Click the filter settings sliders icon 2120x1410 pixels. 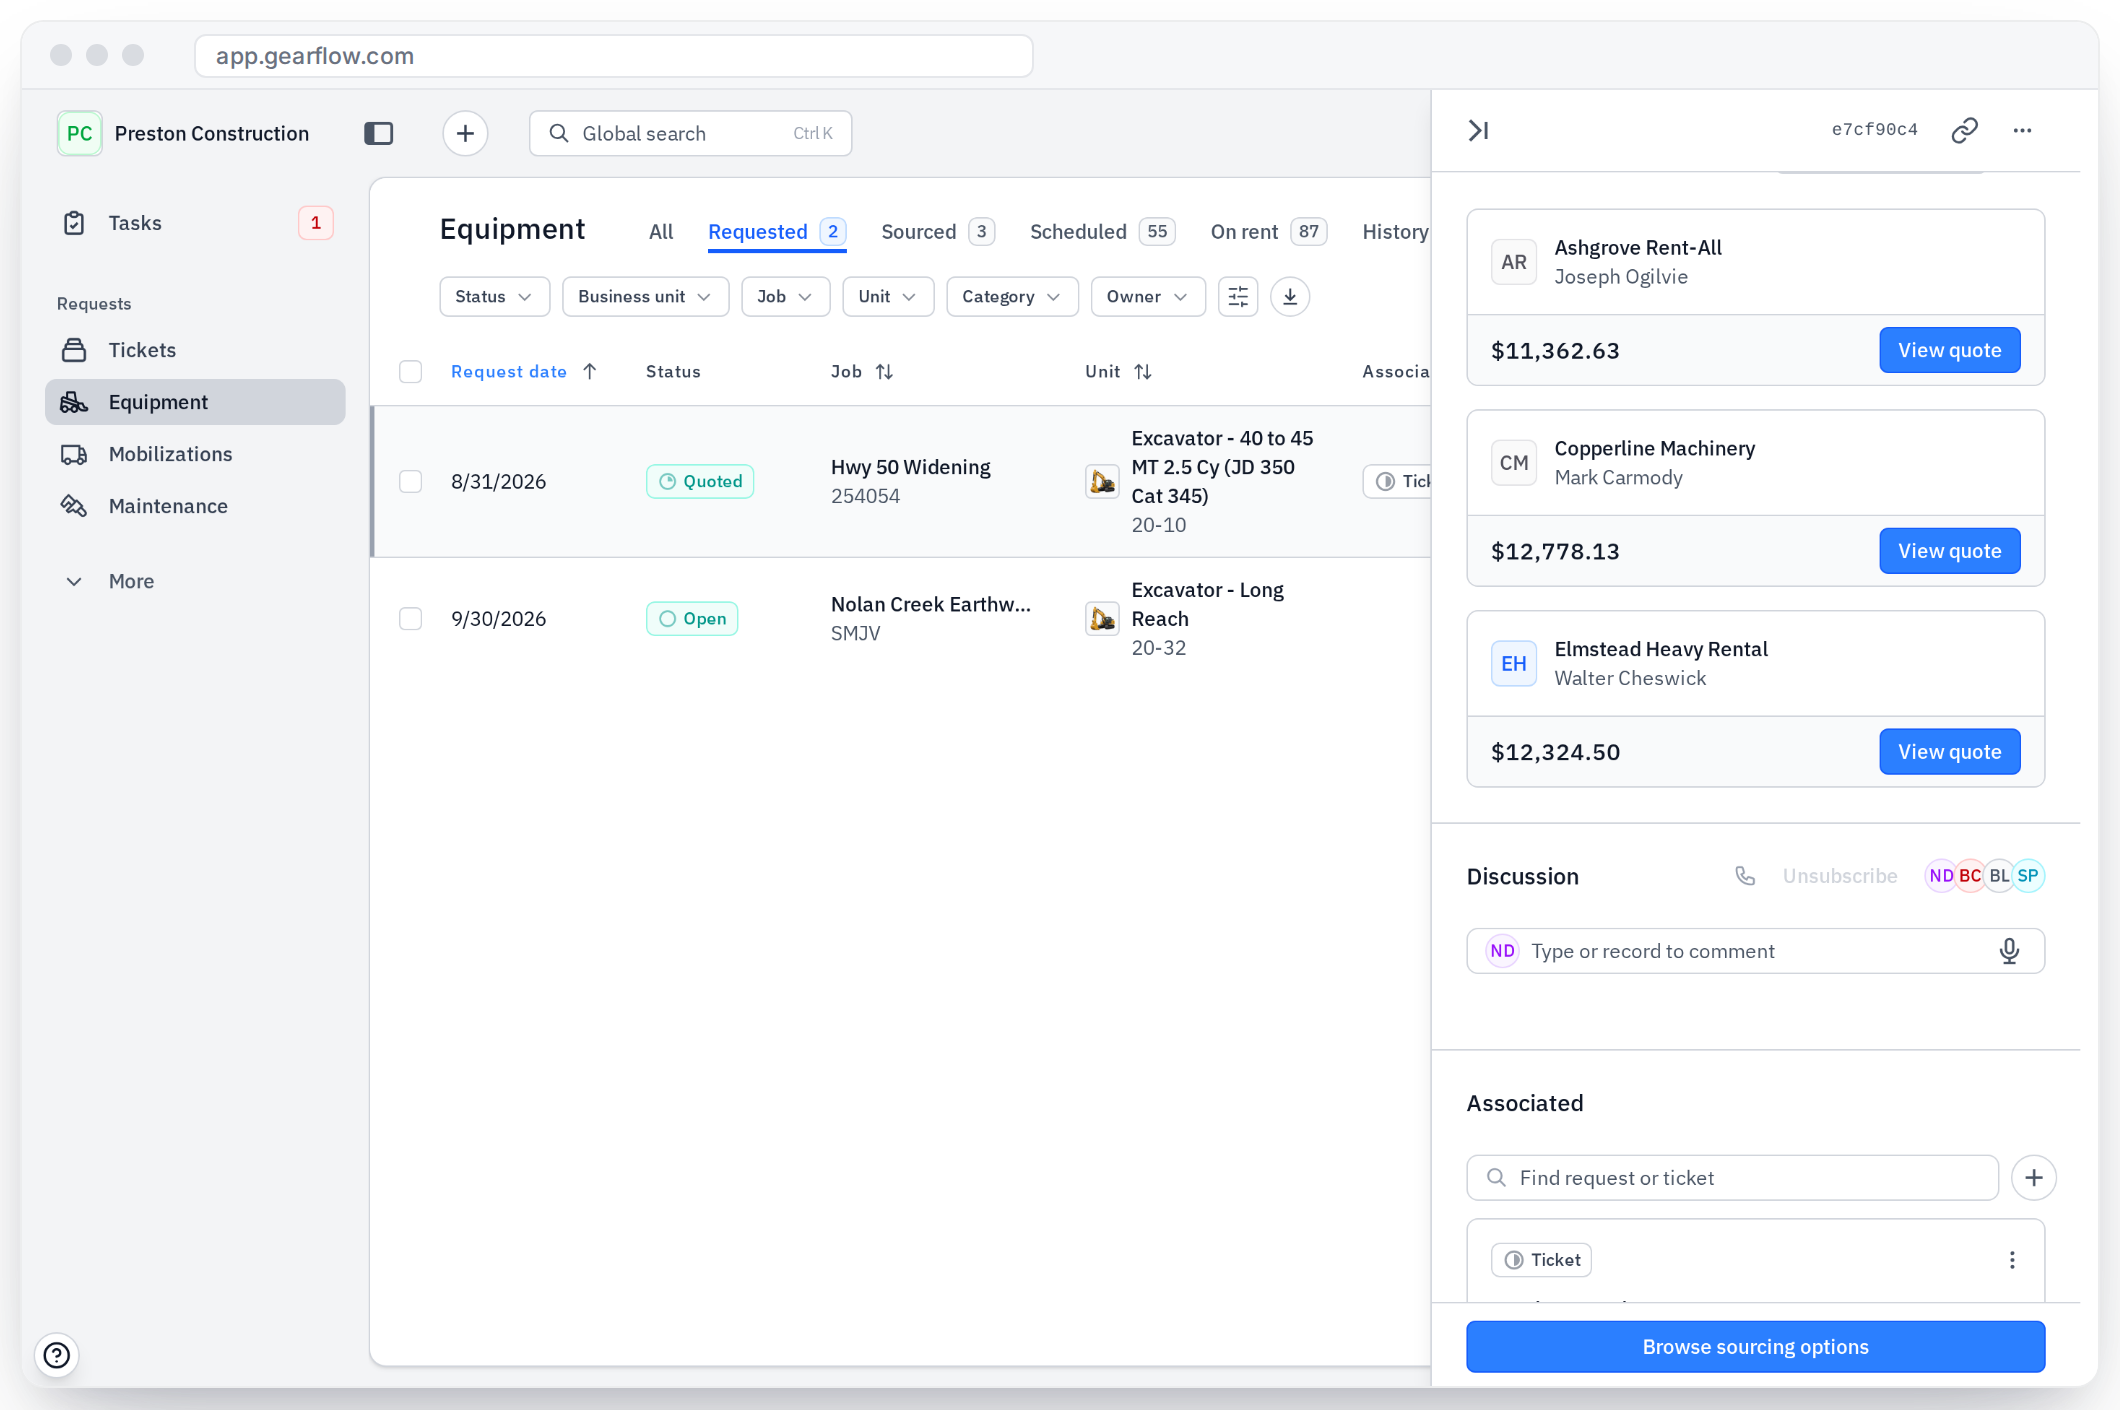tap(1238, 297)
